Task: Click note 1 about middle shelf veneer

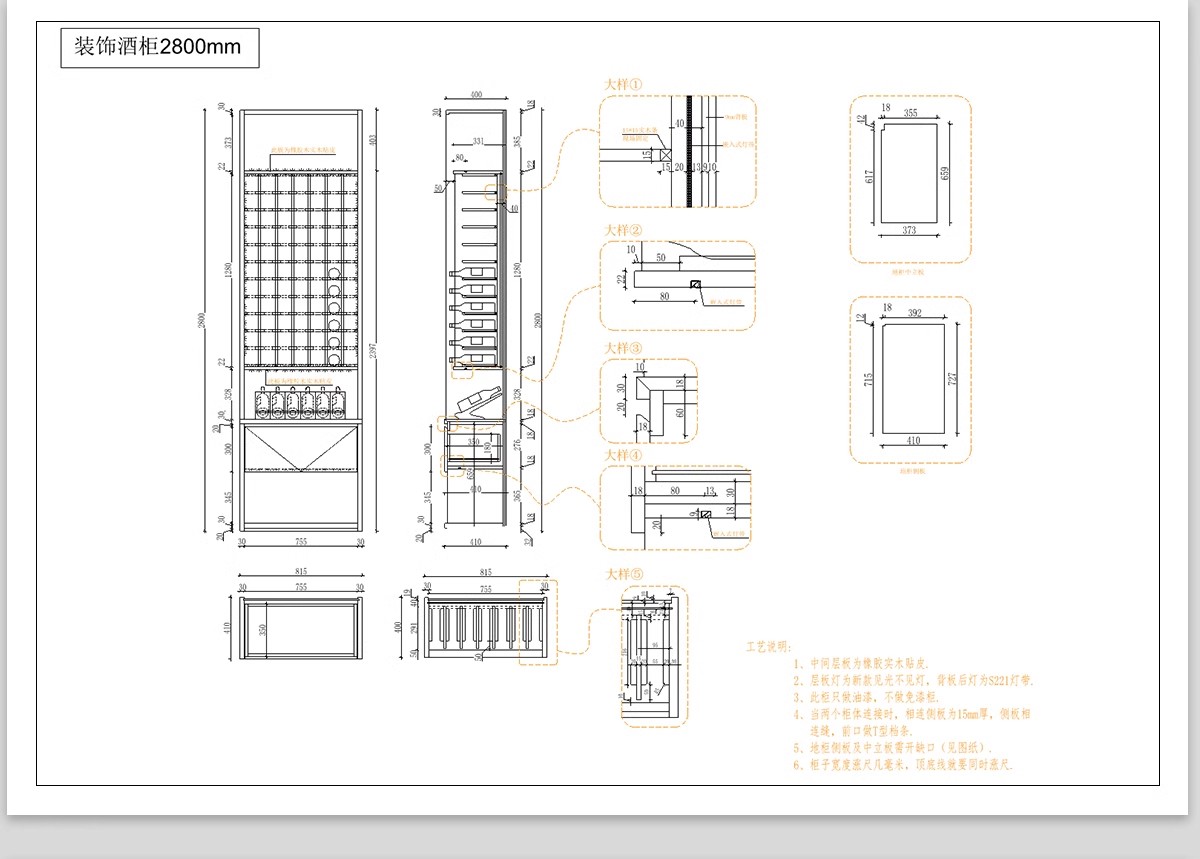Action: click(x=862, y=663)
